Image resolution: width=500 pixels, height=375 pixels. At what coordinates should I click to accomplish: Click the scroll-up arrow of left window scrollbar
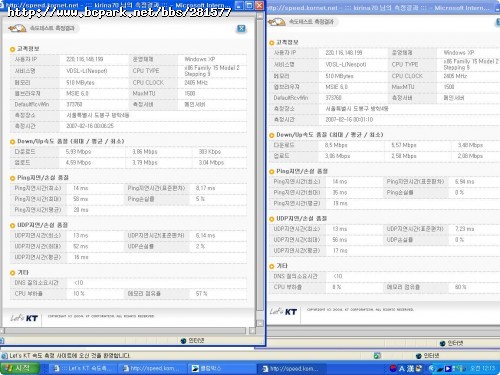point(260,15)
